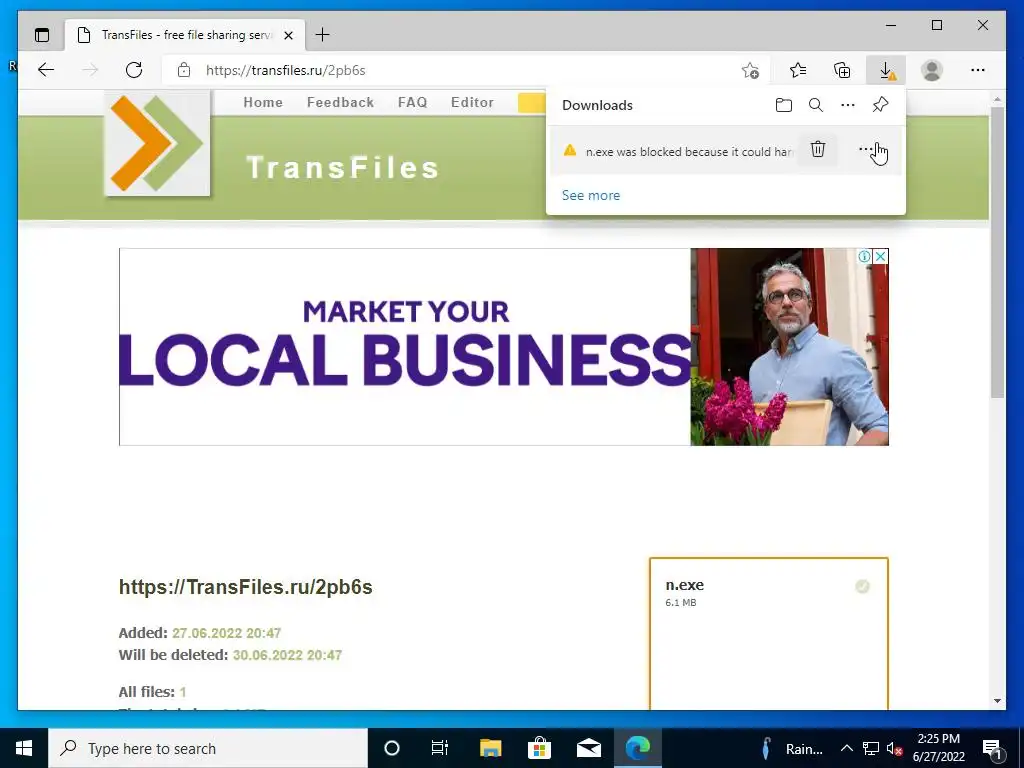Image resolution: width=1024 pixels, height=768 pixels.
Task: Open File Explorer from taskbar
Action: tap(490, 748)
